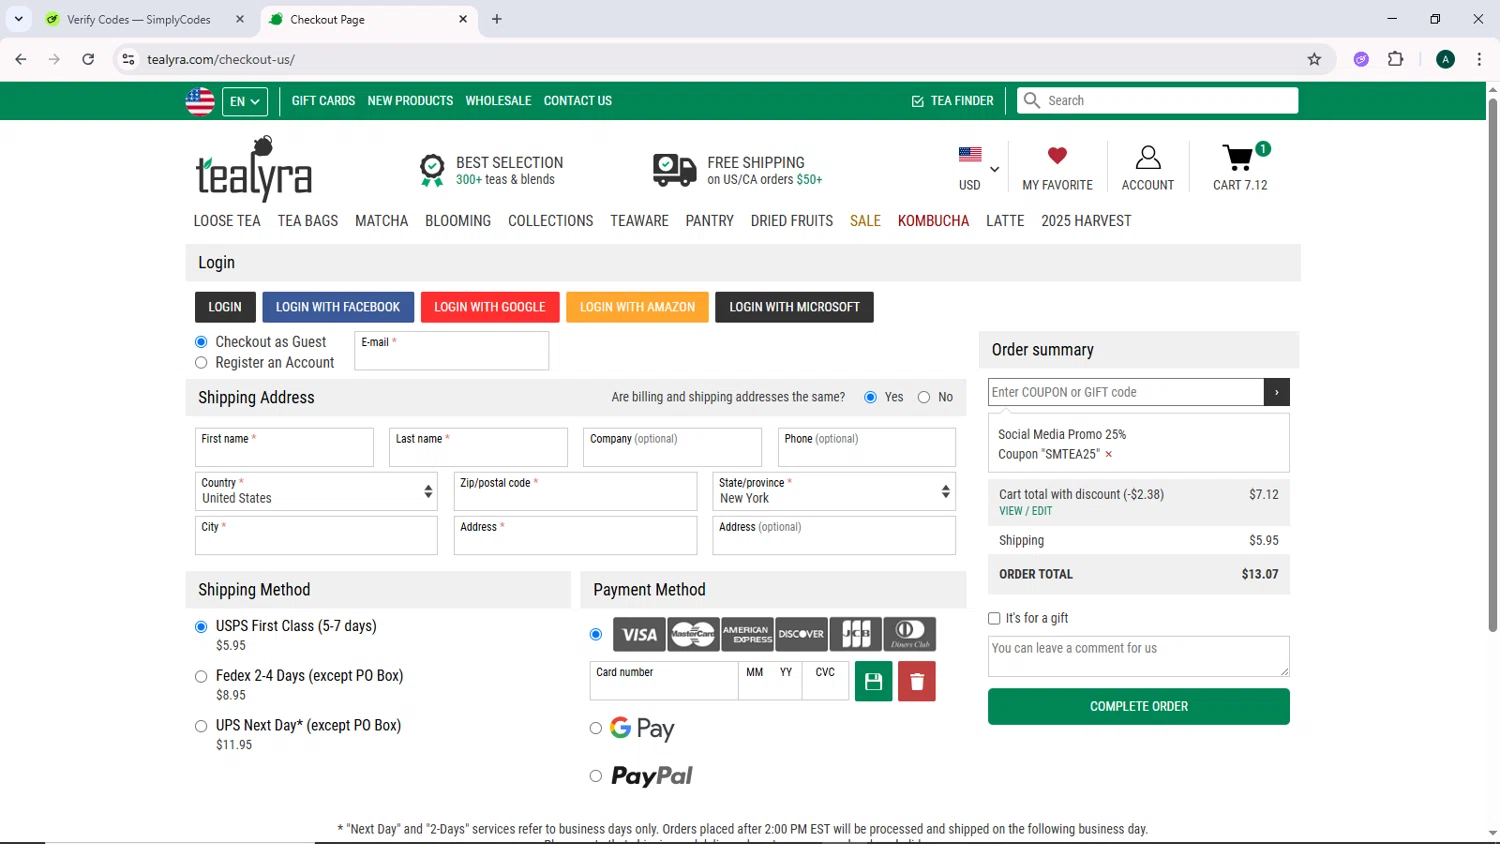The height and width of the screenshot is (844, 1500).
Task: Click the Tea Finder checklist icon
Action: point(917,101)
